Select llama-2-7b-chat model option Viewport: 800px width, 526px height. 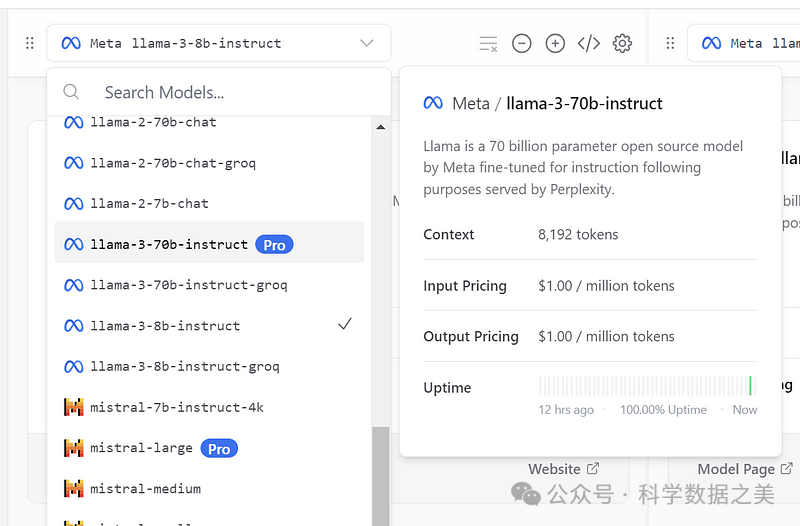click(149, 203)
